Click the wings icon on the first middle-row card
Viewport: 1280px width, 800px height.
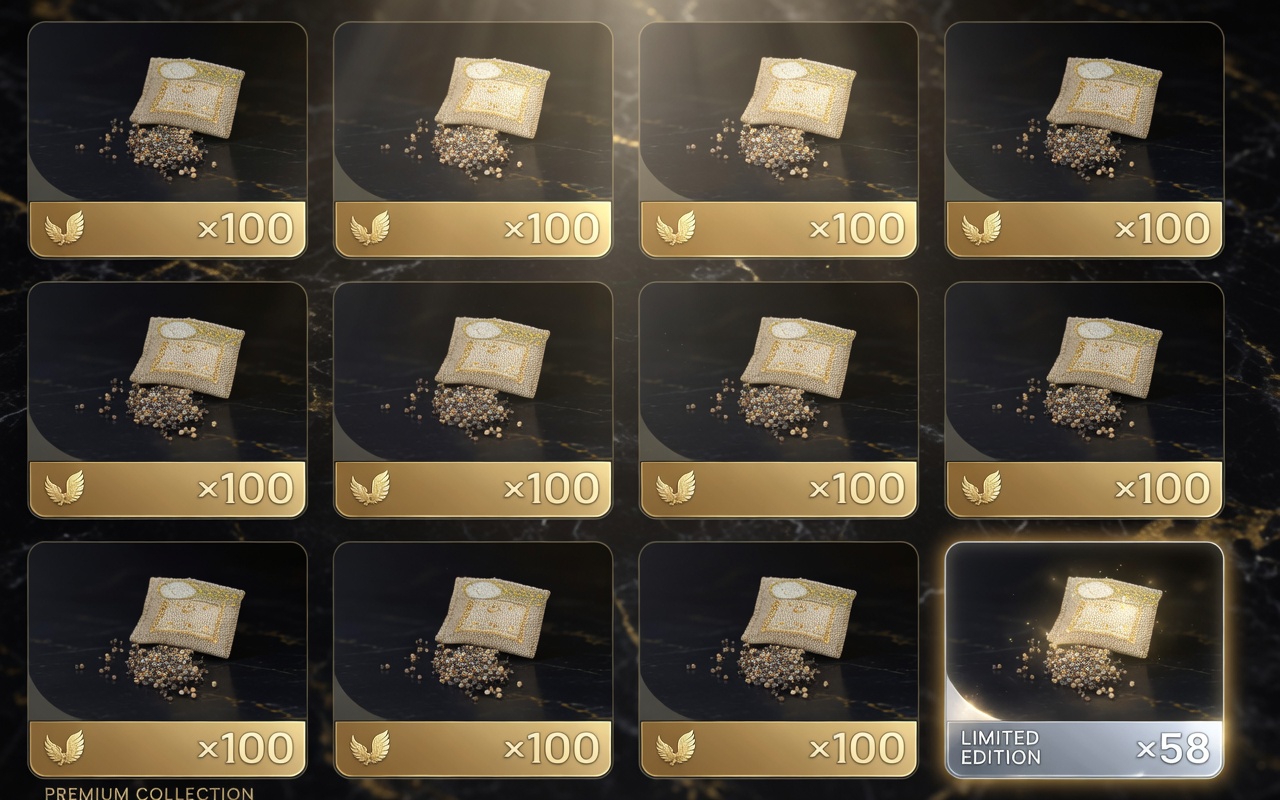coord(64,489)
